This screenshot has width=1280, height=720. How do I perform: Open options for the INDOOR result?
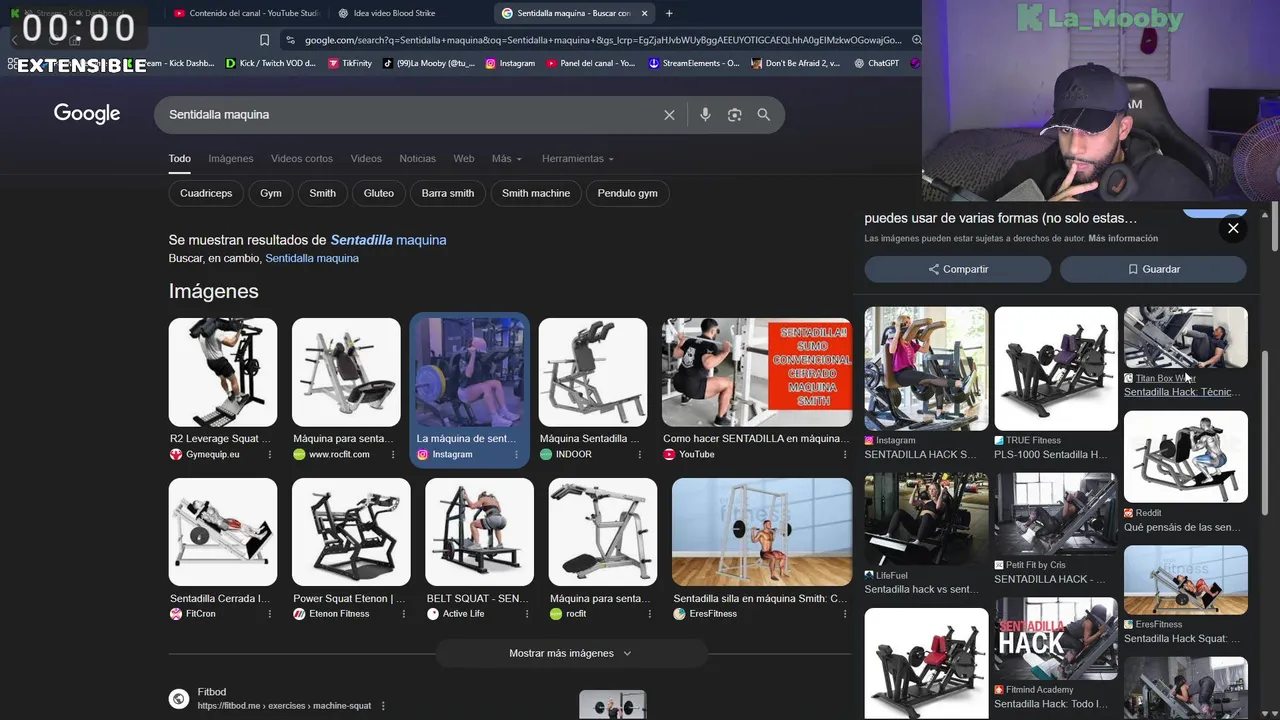coord(640,455)
